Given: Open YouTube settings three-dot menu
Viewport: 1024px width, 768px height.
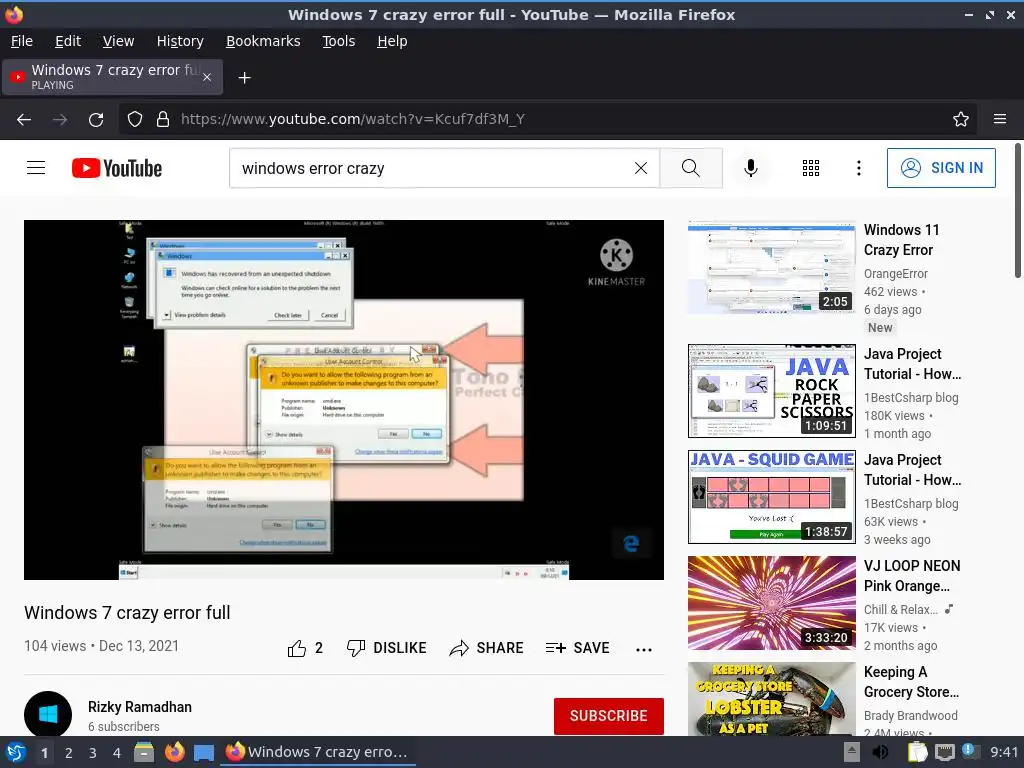Looking at the screenshot, I should pos(858,168).
